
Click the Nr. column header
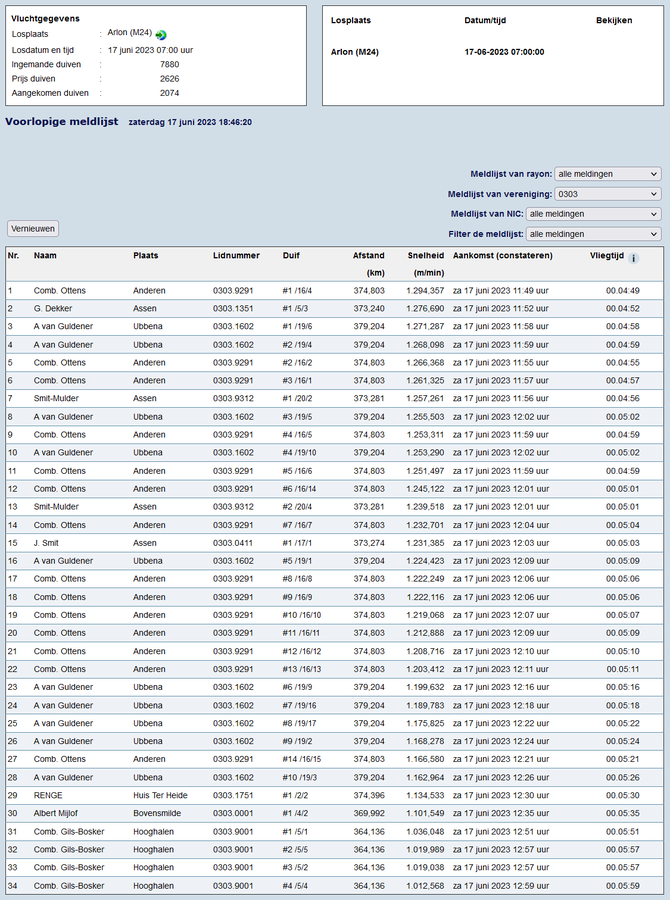point(14,255)
